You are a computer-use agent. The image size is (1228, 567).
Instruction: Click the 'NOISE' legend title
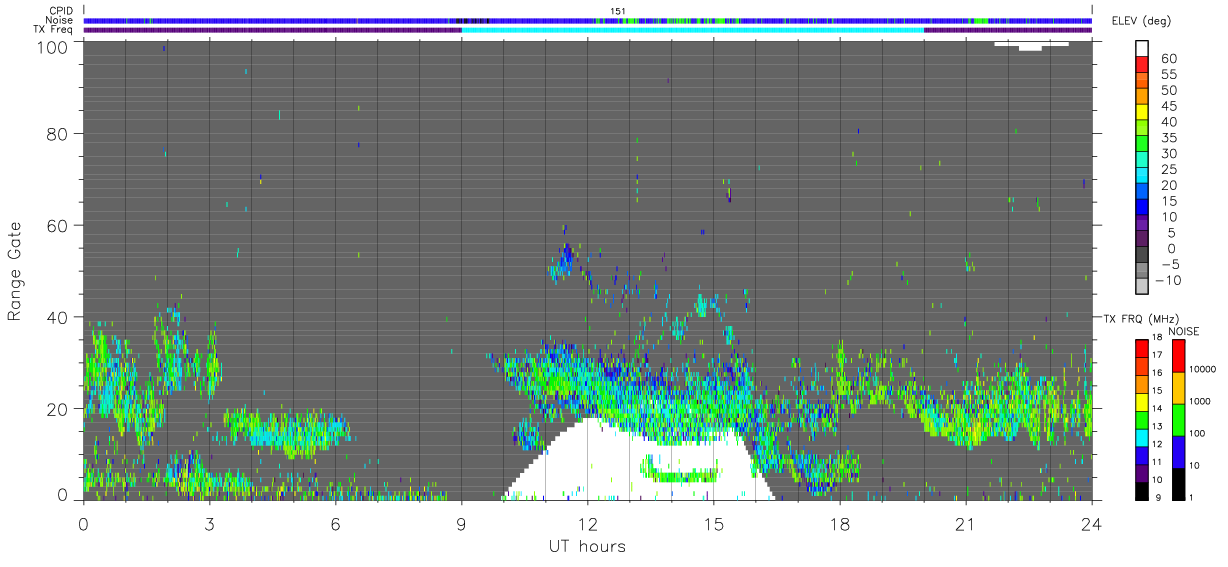pyautogui.click(x=1182, y=331)
